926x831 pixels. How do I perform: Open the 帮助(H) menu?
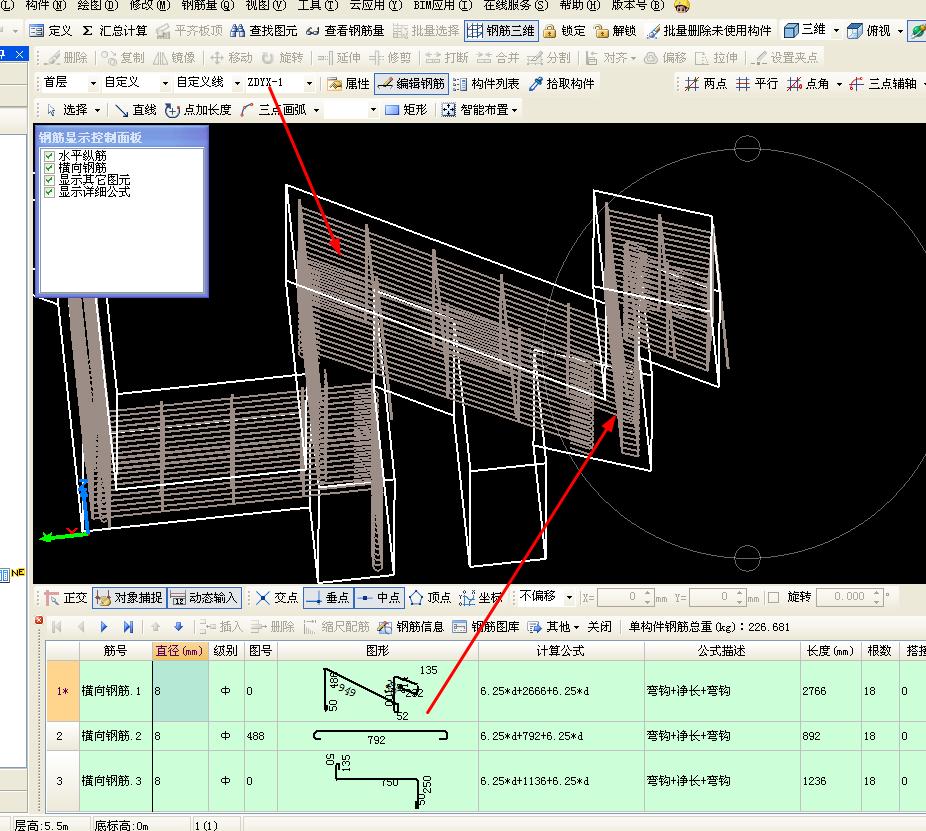579,6
